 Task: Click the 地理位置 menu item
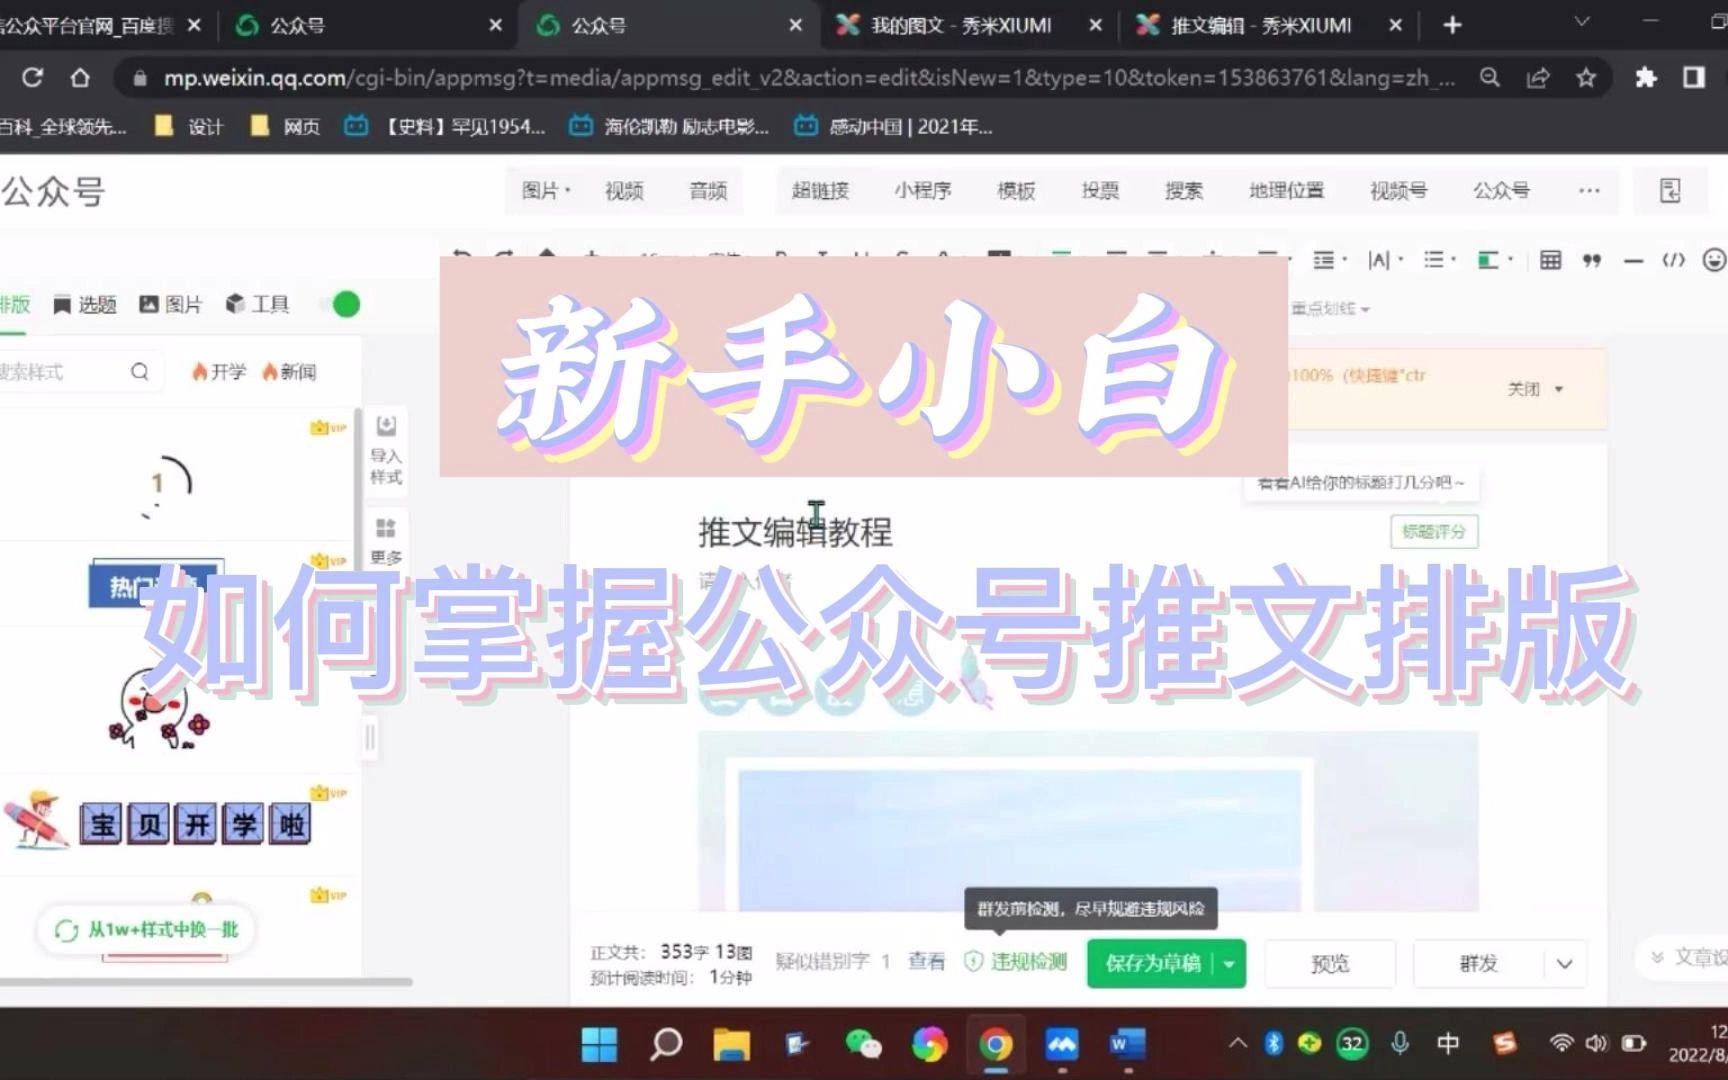(1286, 191)
